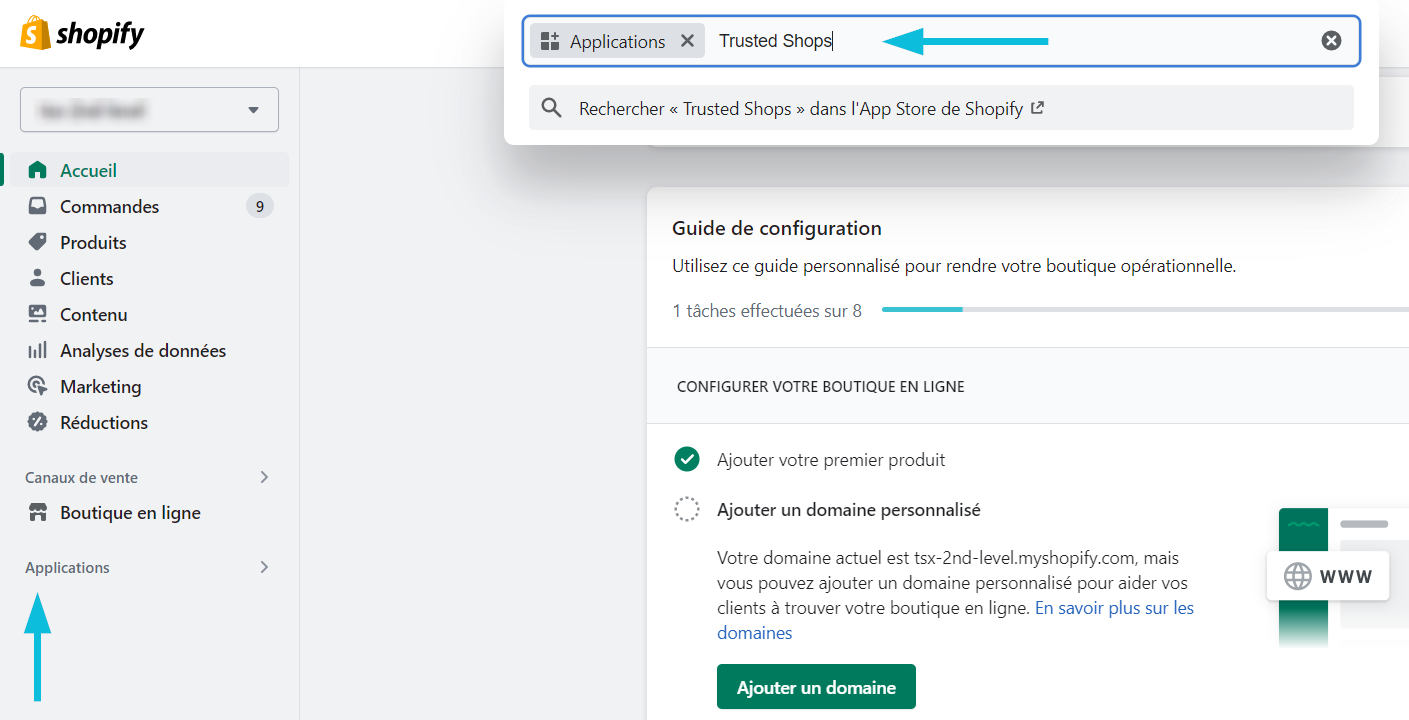1409x720 pixels.
Task: Open the store selector dropdown
Action: tap(149, 110)
